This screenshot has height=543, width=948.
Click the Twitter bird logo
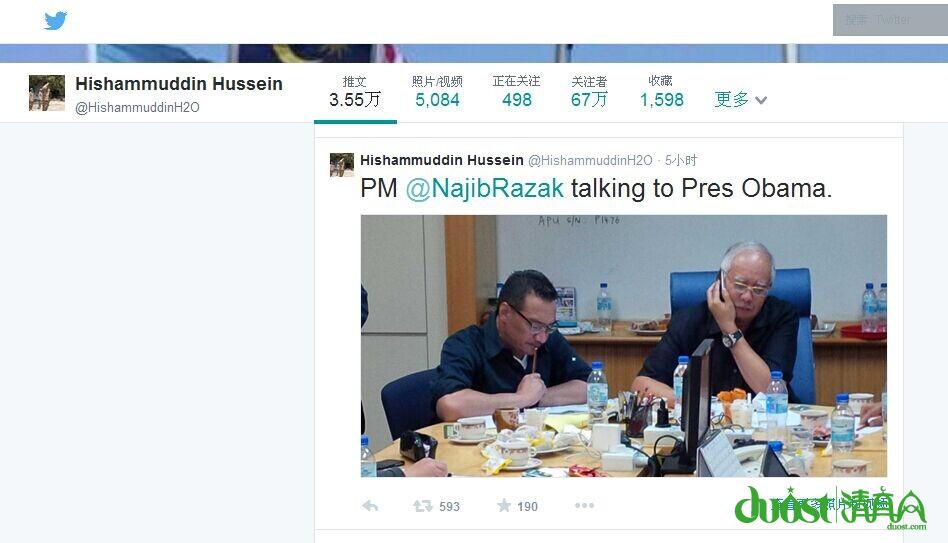tap(56, 21)
